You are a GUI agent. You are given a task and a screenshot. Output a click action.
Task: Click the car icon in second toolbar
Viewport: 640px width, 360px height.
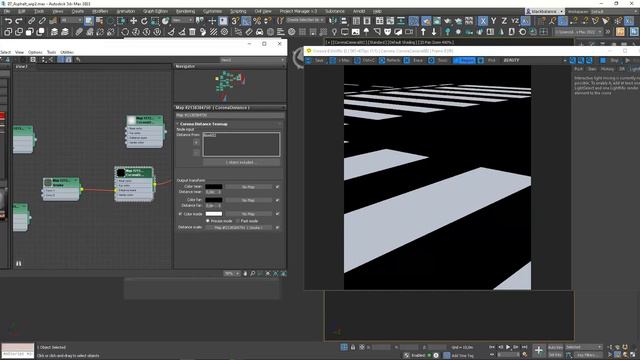(x=260, y=32)
